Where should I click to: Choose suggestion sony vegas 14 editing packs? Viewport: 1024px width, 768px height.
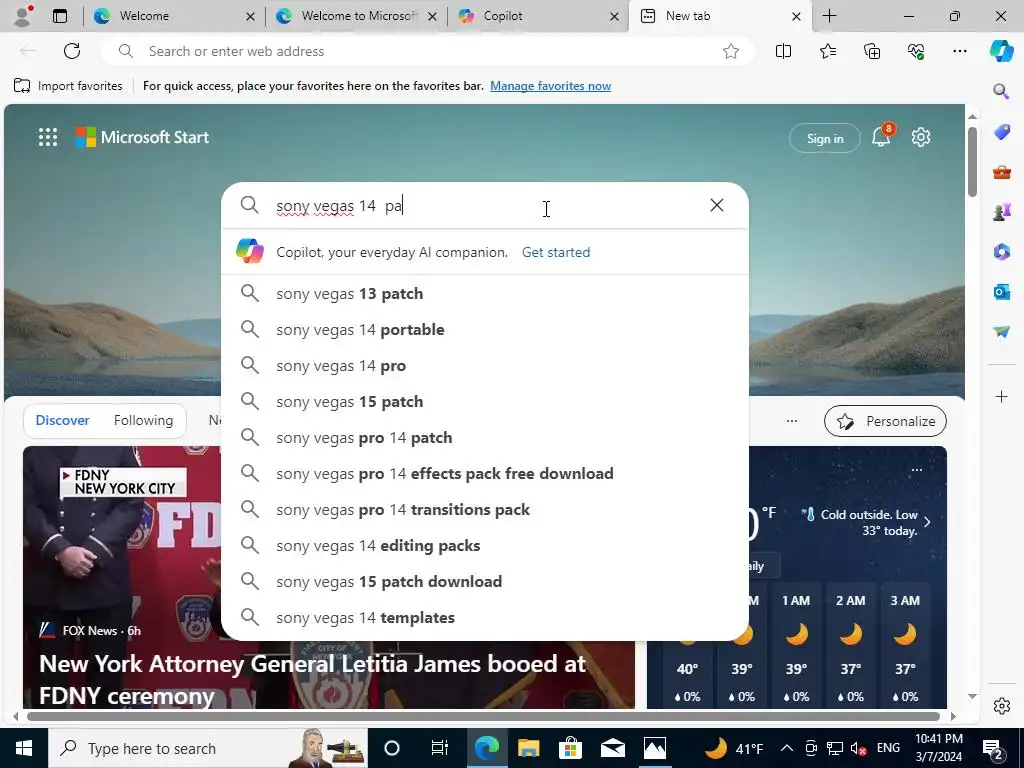coord(485,545)
